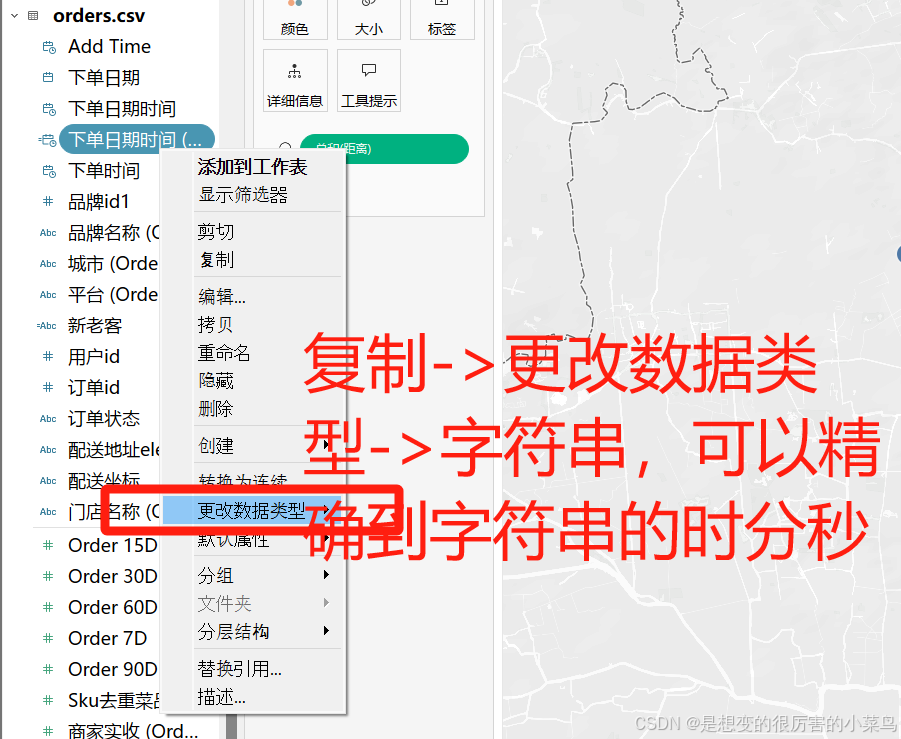Viewport: 901px width, 739px height.
Task: Select the 订单id field
Action: 94,388
